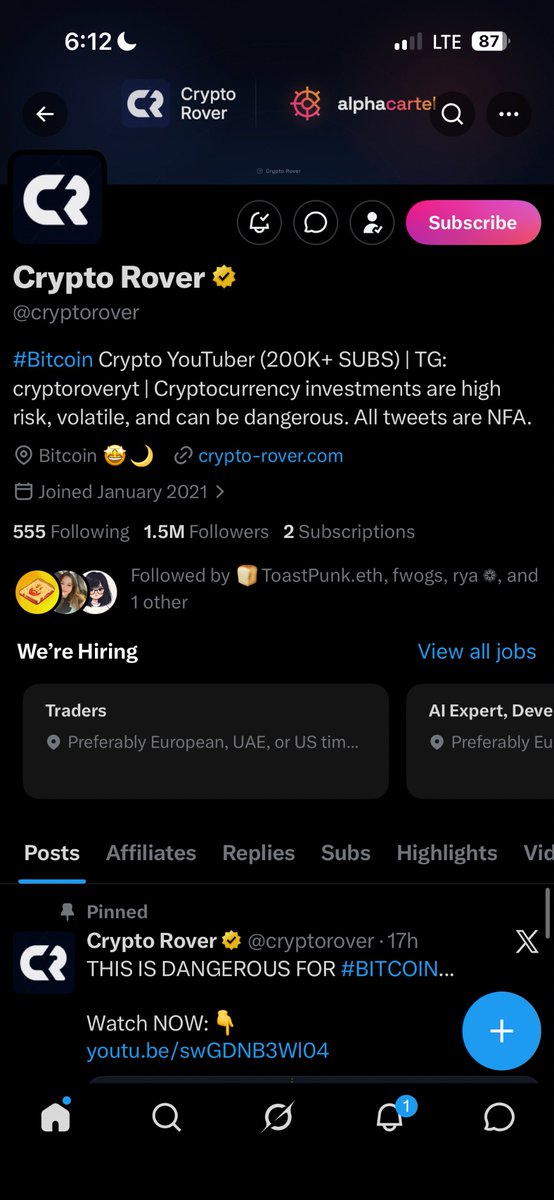Go to Home in bottom navigation
The height and width of the screenshot is (1200, 554).
point(55,1117)
